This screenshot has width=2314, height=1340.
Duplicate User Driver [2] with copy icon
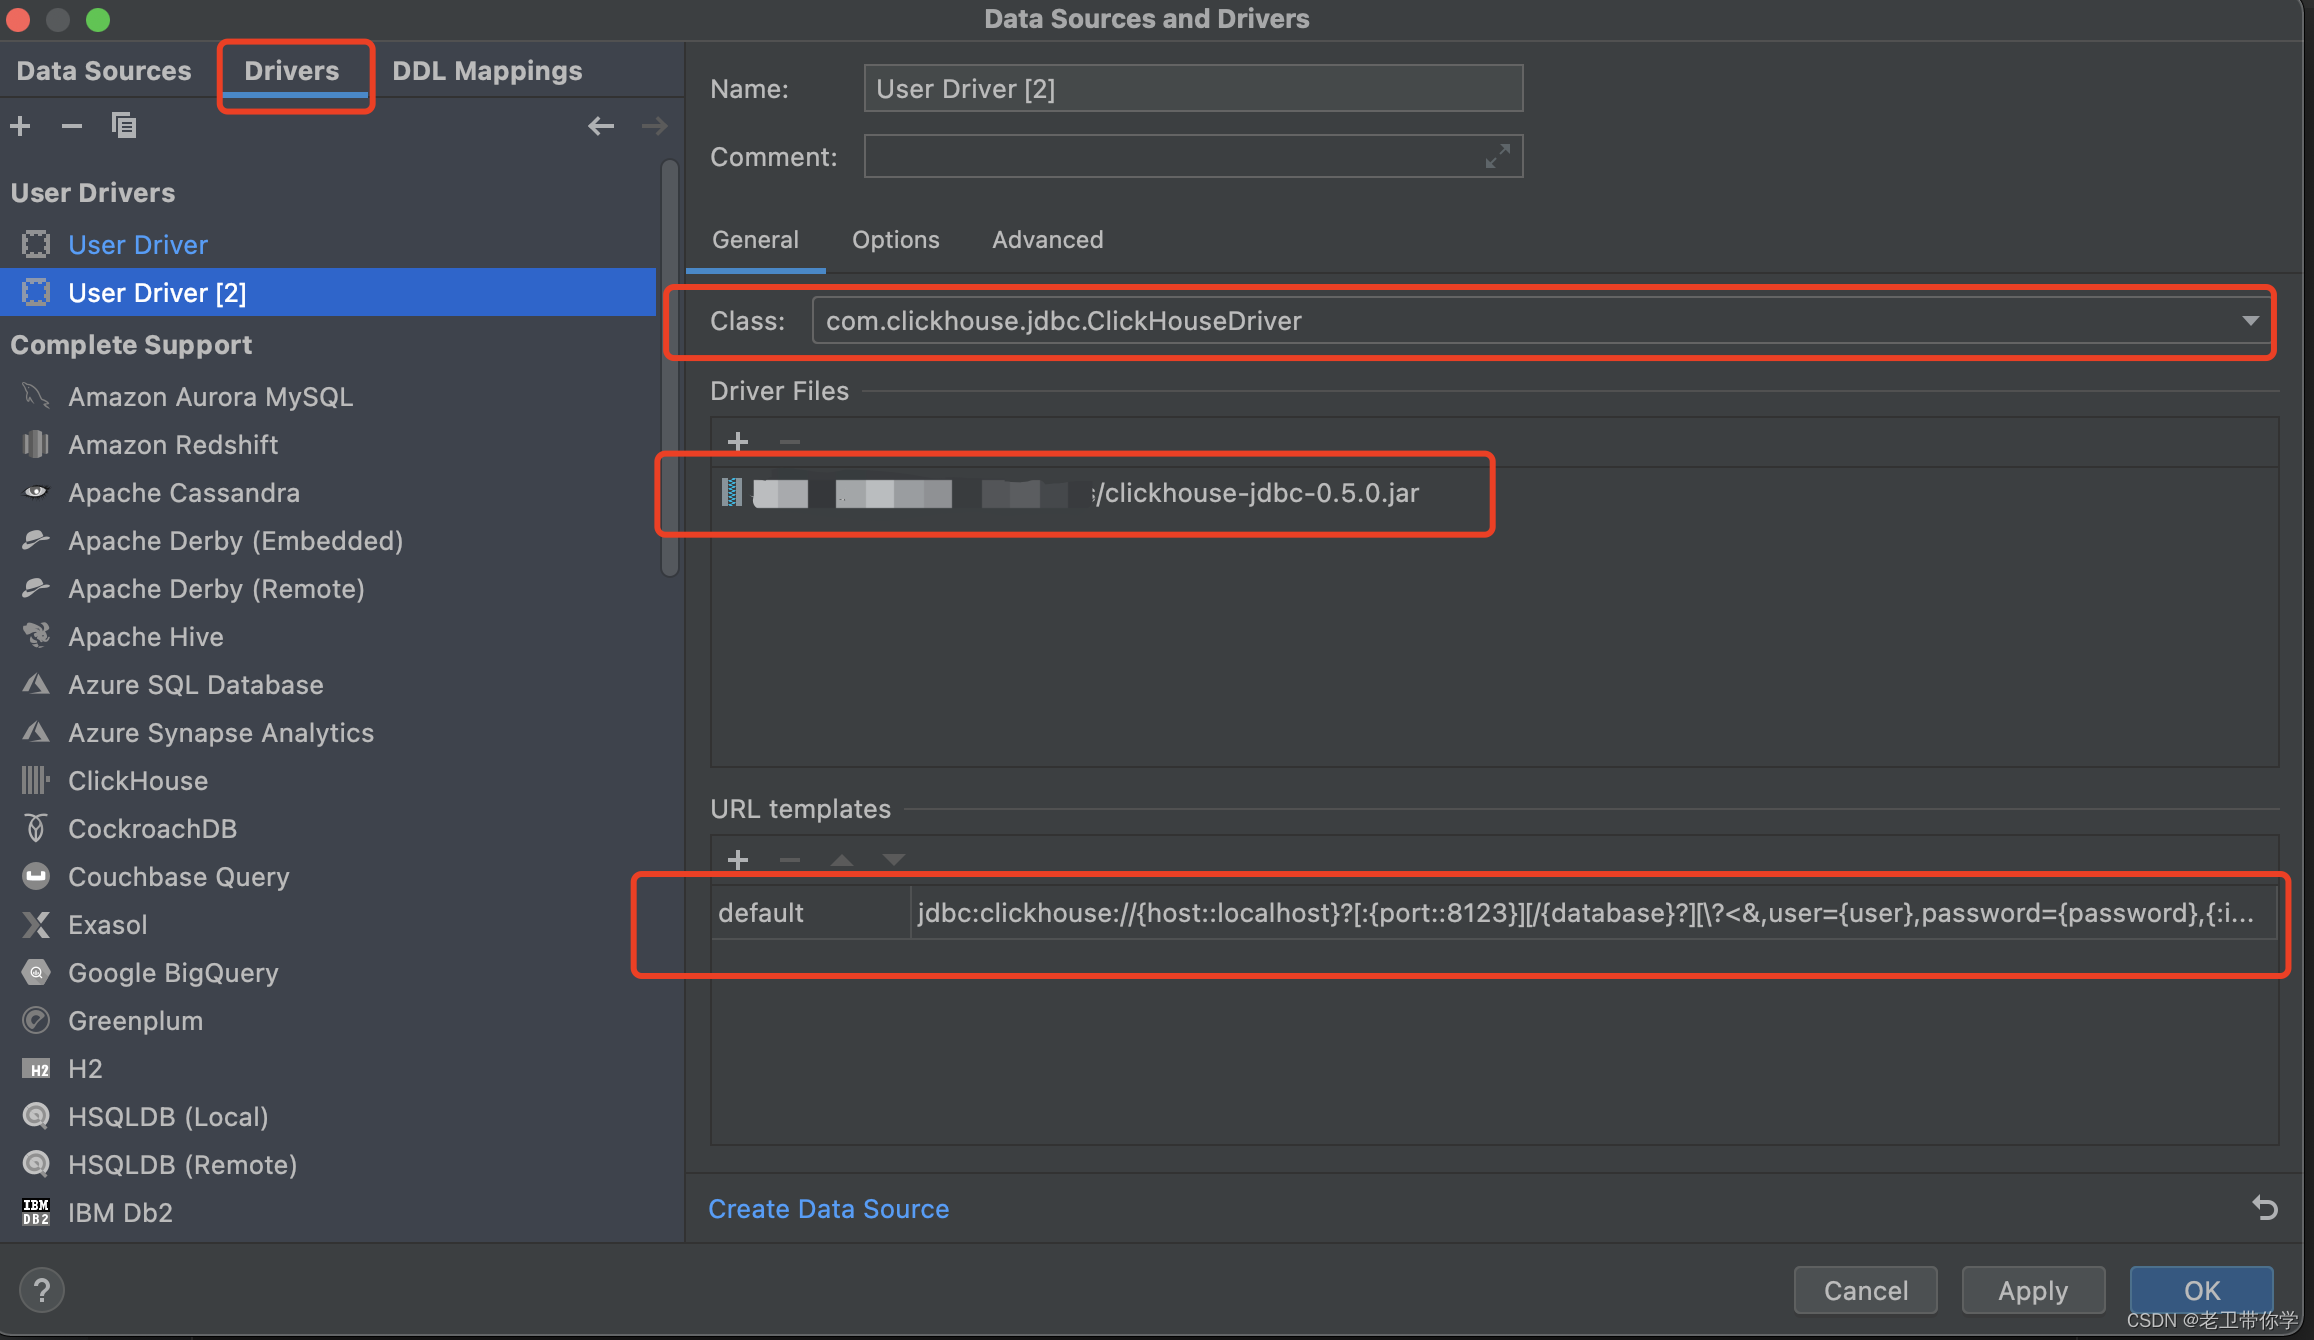(x=123, y=125)
